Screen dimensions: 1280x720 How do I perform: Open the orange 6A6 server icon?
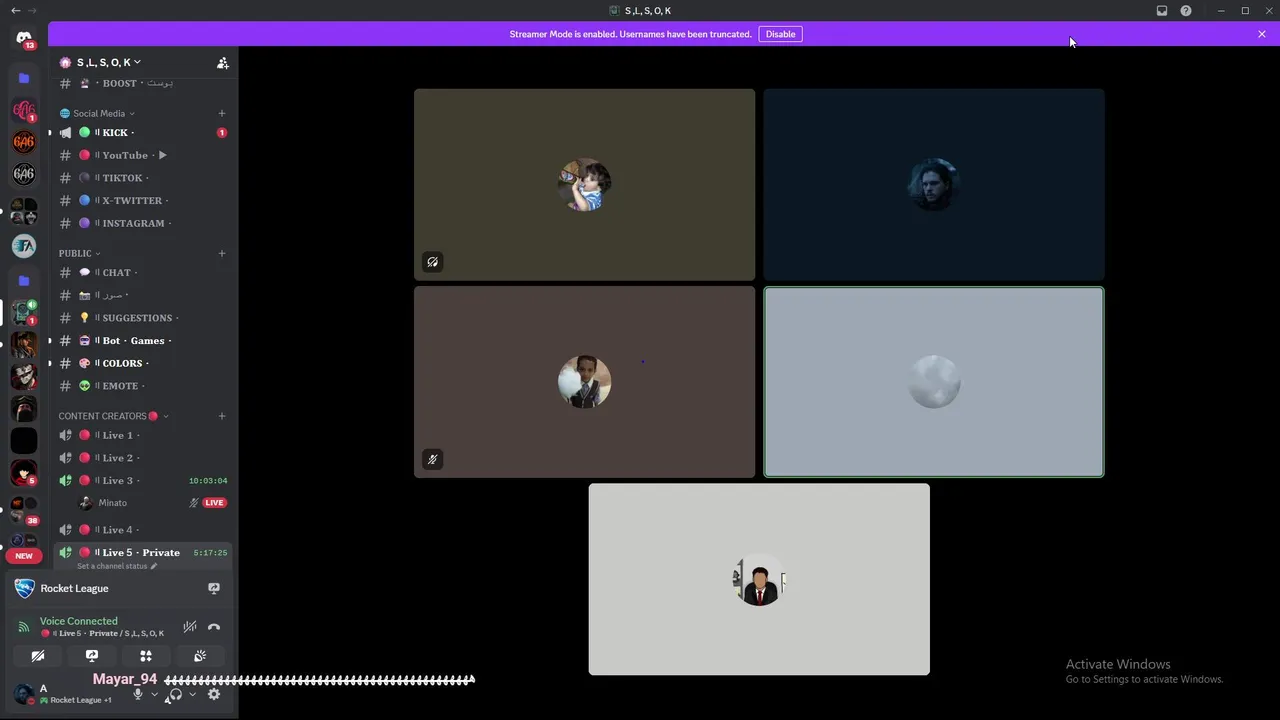[x=24, y=142]
